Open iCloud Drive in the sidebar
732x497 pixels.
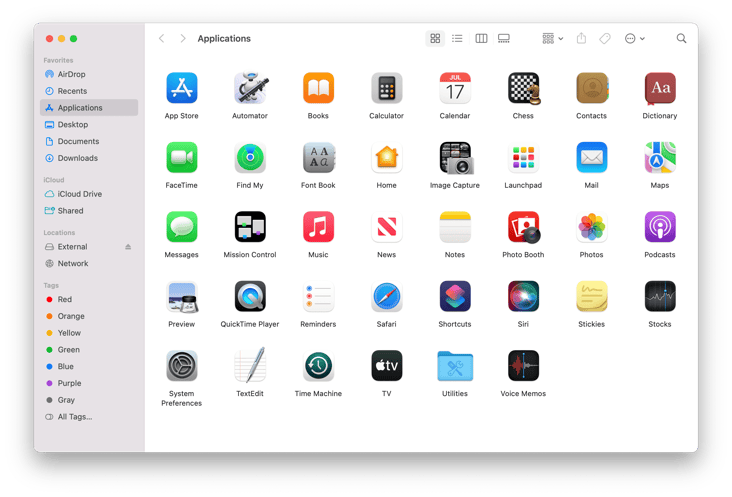click(89, 194)
